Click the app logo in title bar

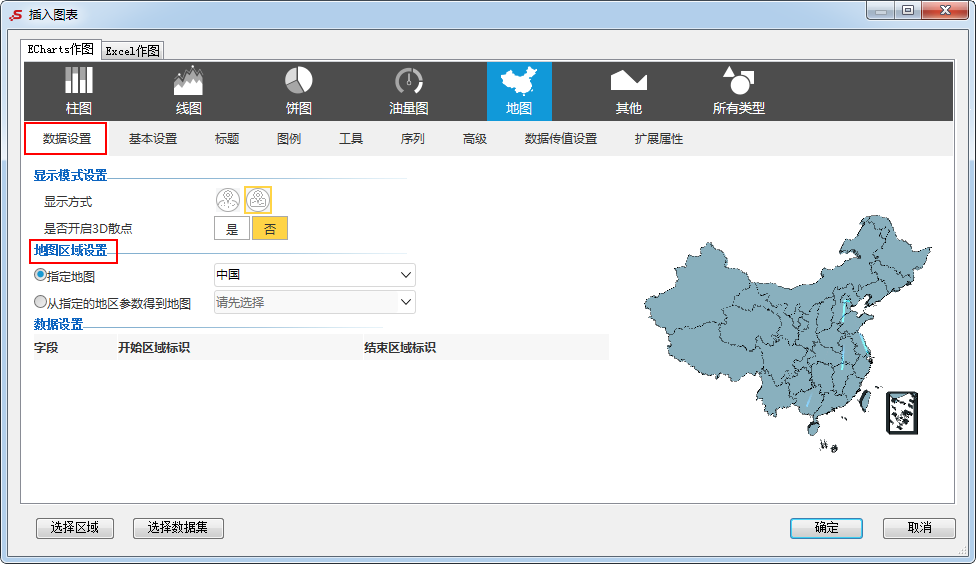click(x=16, y=14)
